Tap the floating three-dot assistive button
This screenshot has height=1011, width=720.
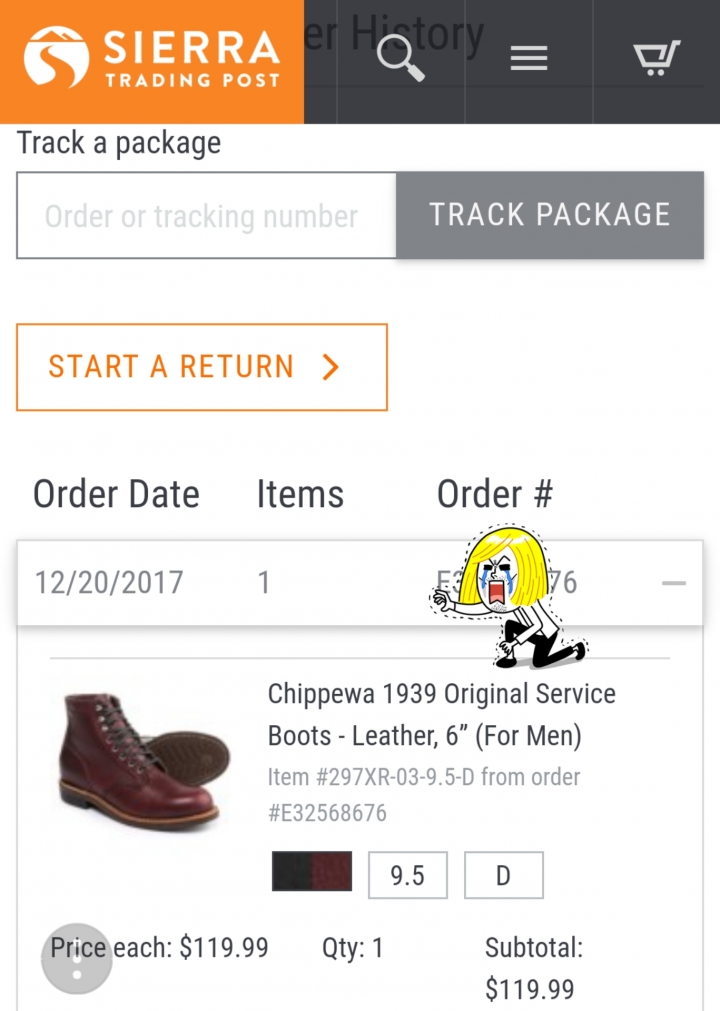[77, 959]
